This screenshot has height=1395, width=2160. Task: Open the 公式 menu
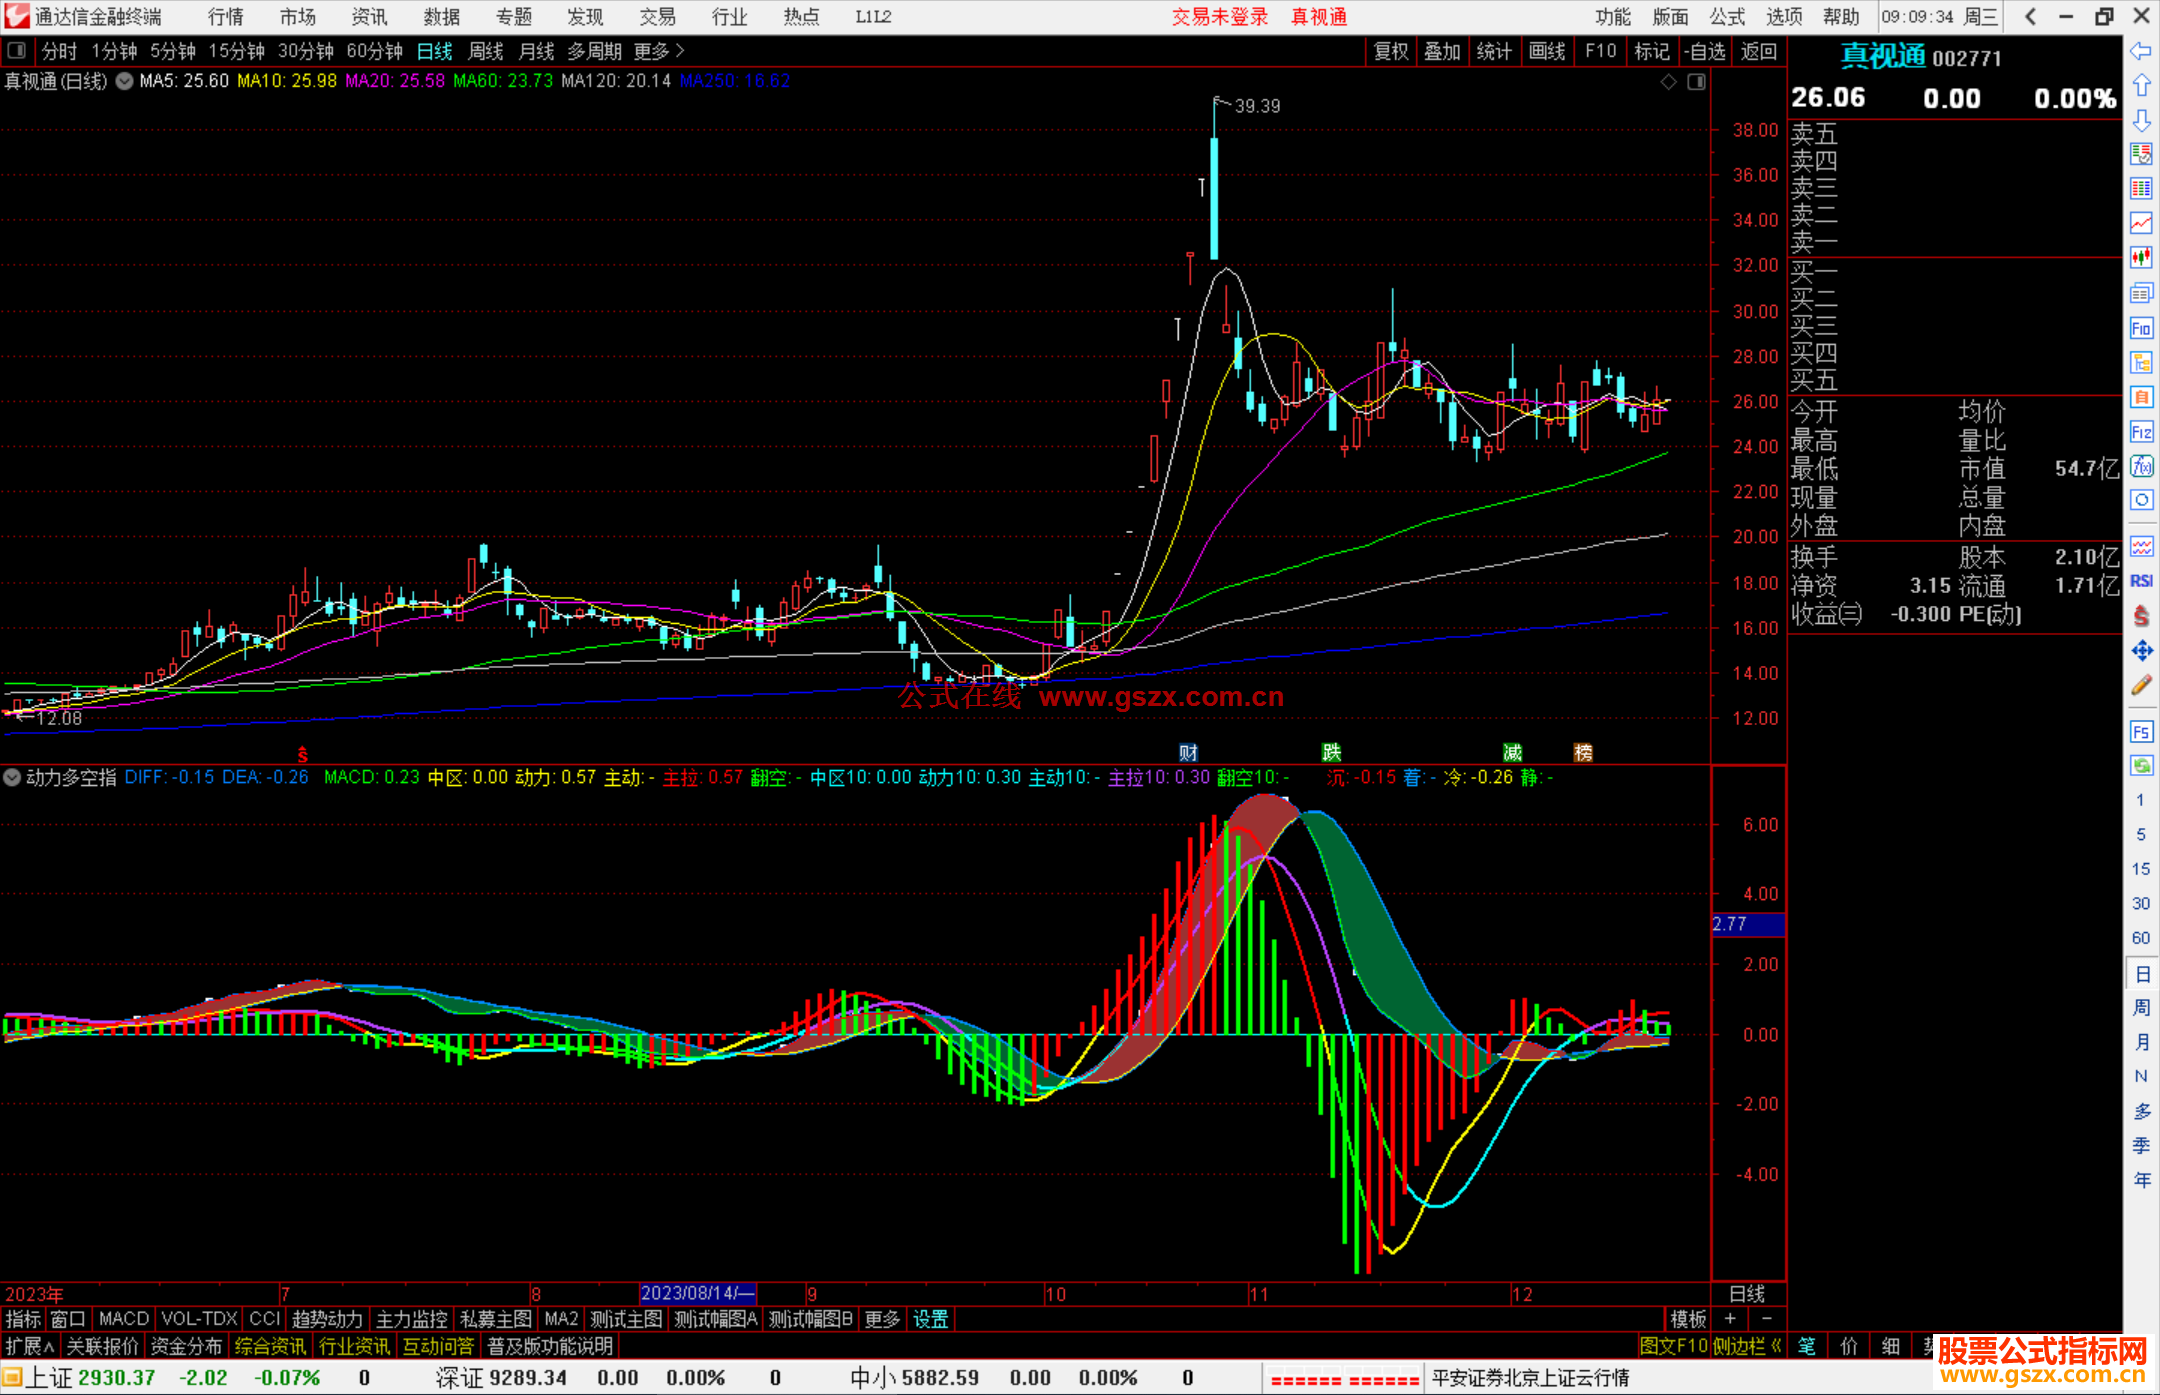(x=1727, y=17)
